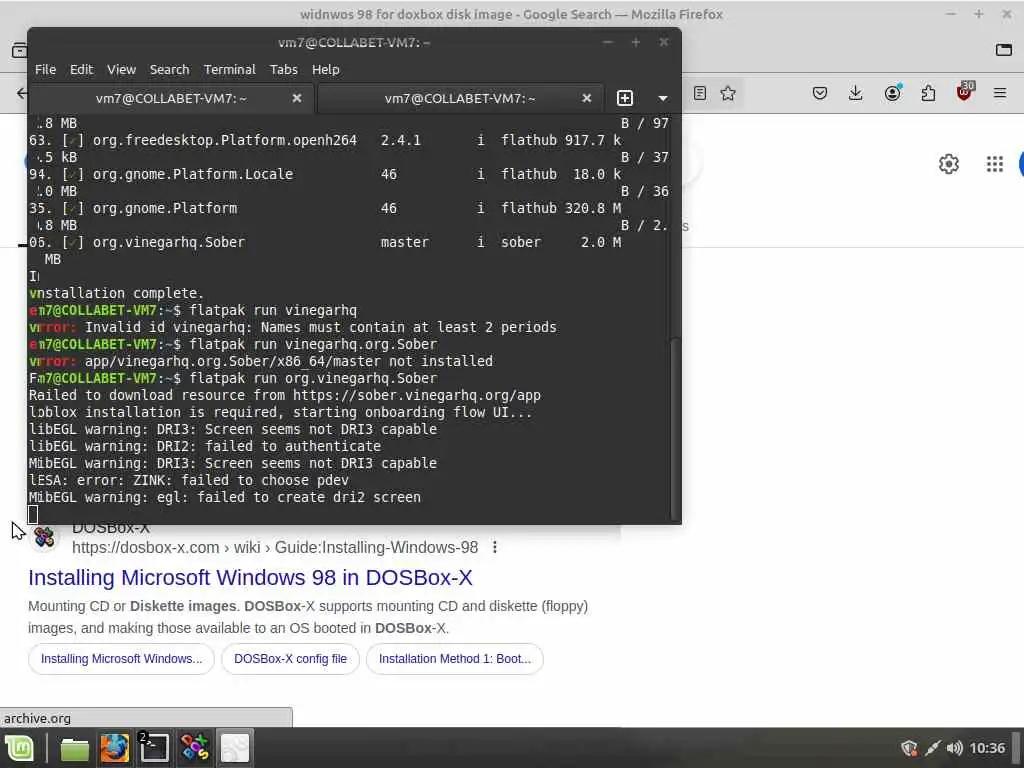Click the 'Installation Method 1: Boot...' chip
The height and width of the screenshot is (768, 1024).
coord(455,659)
